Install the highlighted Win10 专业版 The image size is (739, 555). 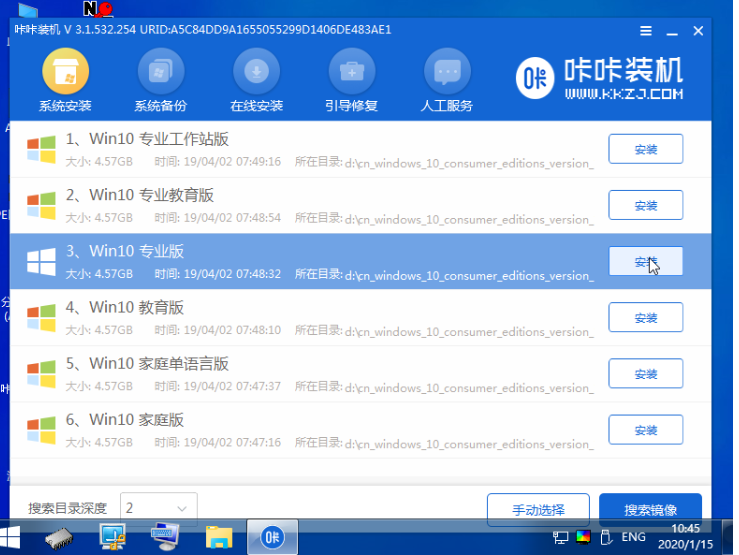[x=645, y=261]
